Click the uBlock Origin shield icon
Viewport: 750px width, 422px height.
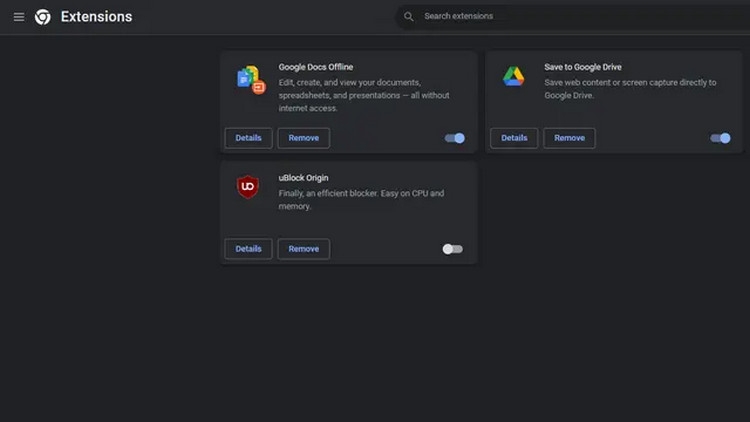click(248, 187)
